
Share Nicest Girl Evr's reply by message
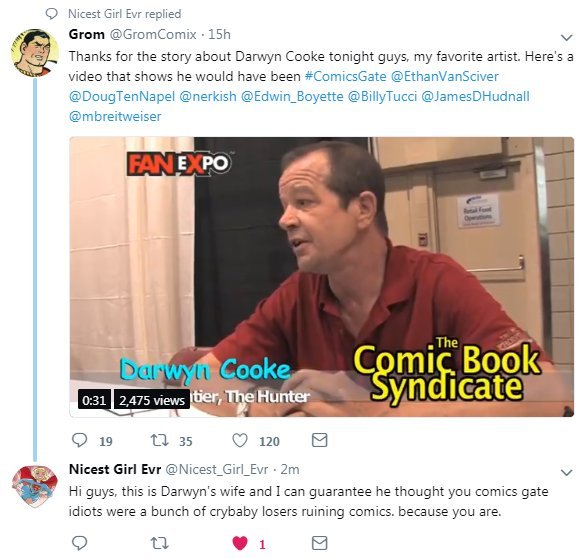click(x=319, y=543)
